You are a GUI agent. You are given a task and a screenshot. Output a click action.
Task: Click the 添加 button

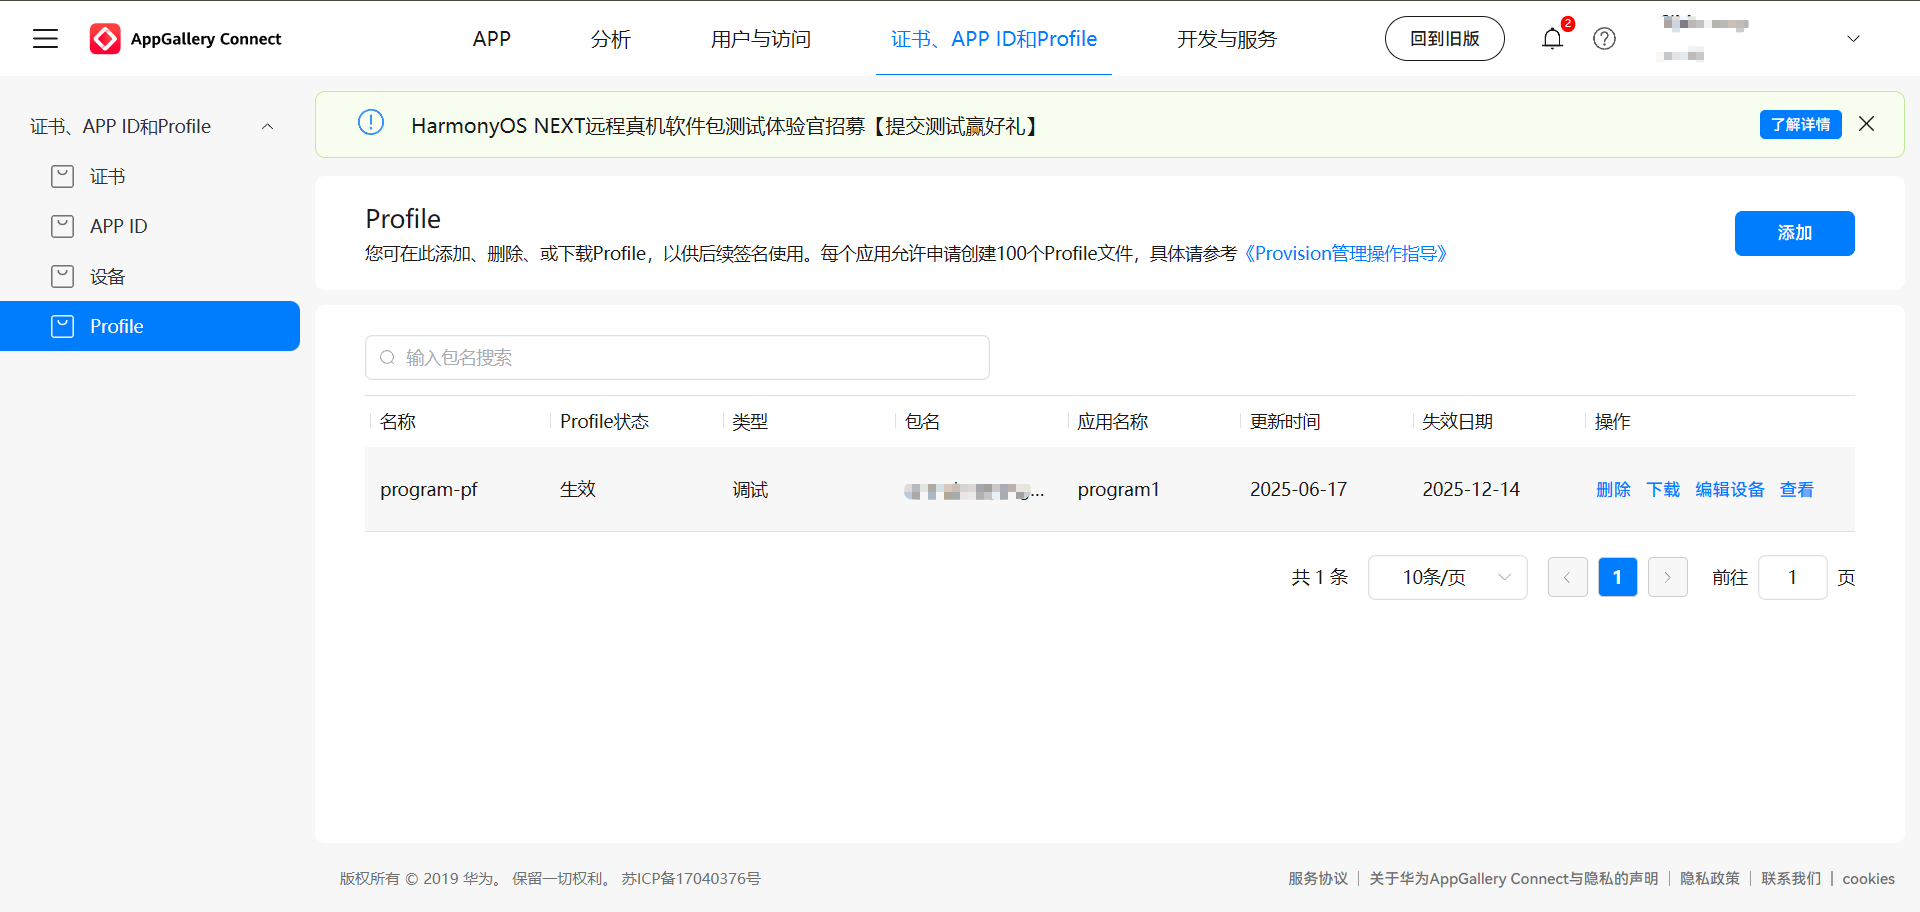1794,233
